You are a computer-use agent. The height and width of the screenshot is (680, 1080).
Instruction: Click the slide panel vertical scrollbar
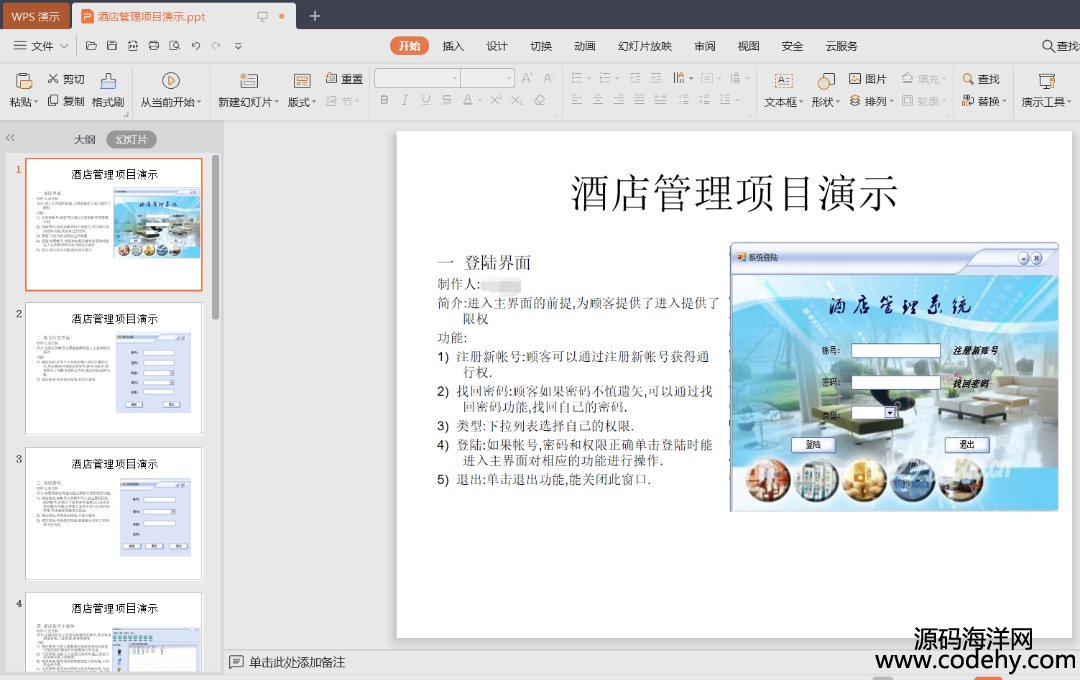click(216, 238)
